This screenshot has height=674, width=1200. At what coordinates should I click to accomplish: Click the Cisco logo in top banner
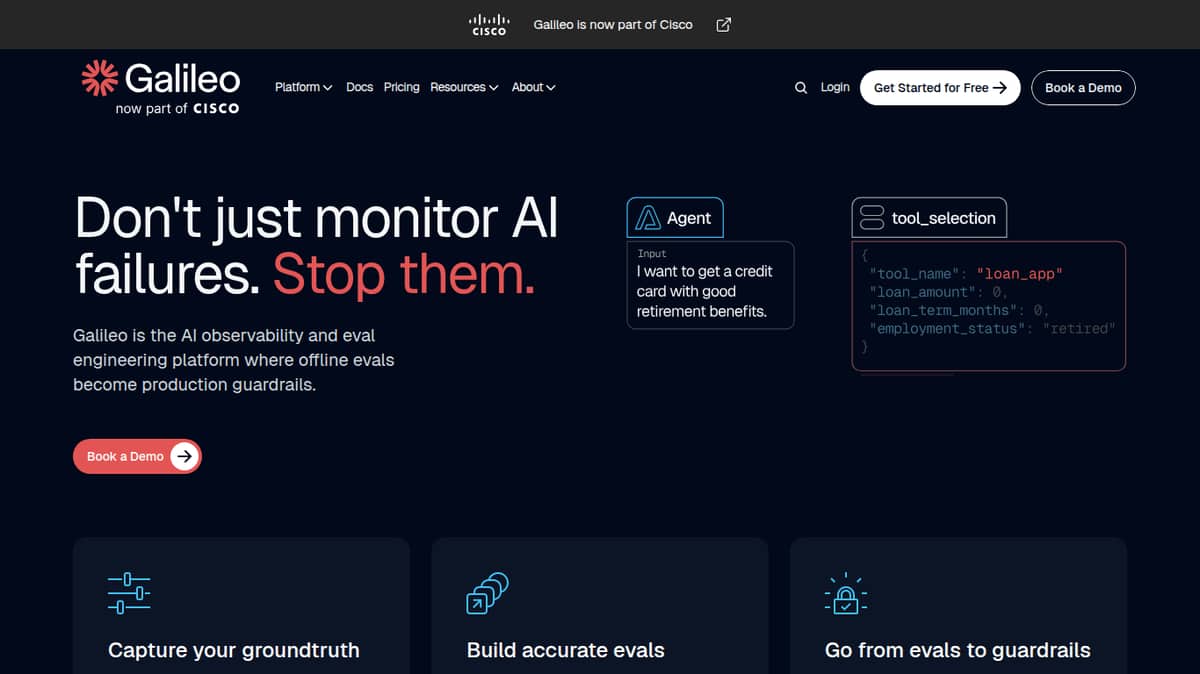[489, 25]
